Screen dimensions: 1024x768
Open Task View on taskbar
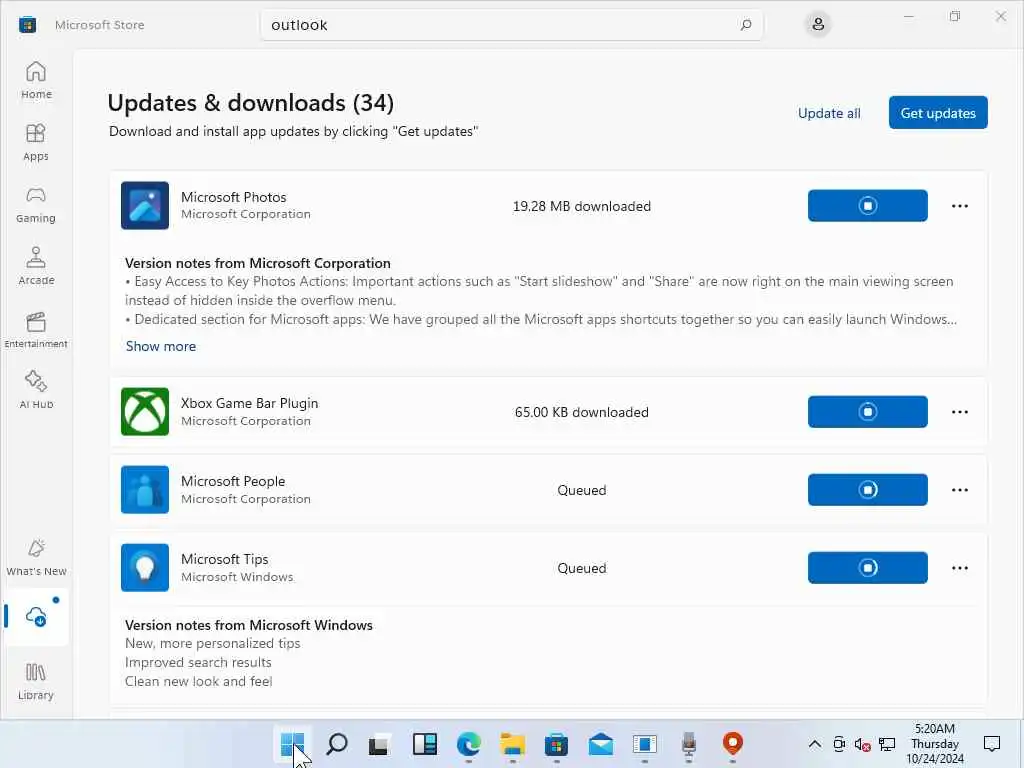coord(379,743)
